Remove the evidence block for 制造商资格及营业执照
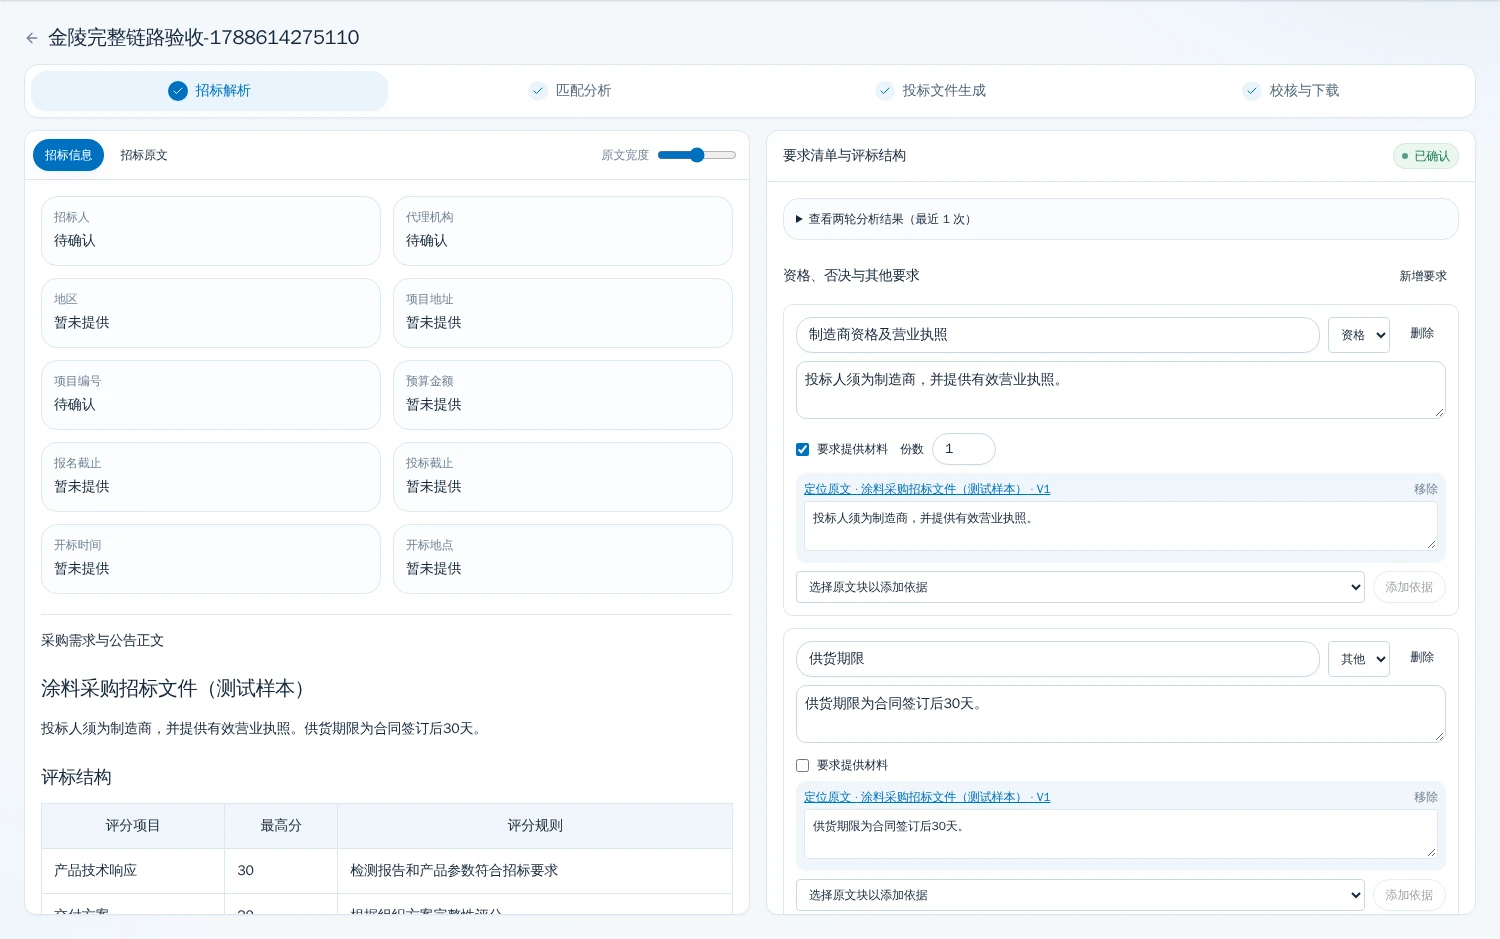1500x939 pixels. 1425,489
